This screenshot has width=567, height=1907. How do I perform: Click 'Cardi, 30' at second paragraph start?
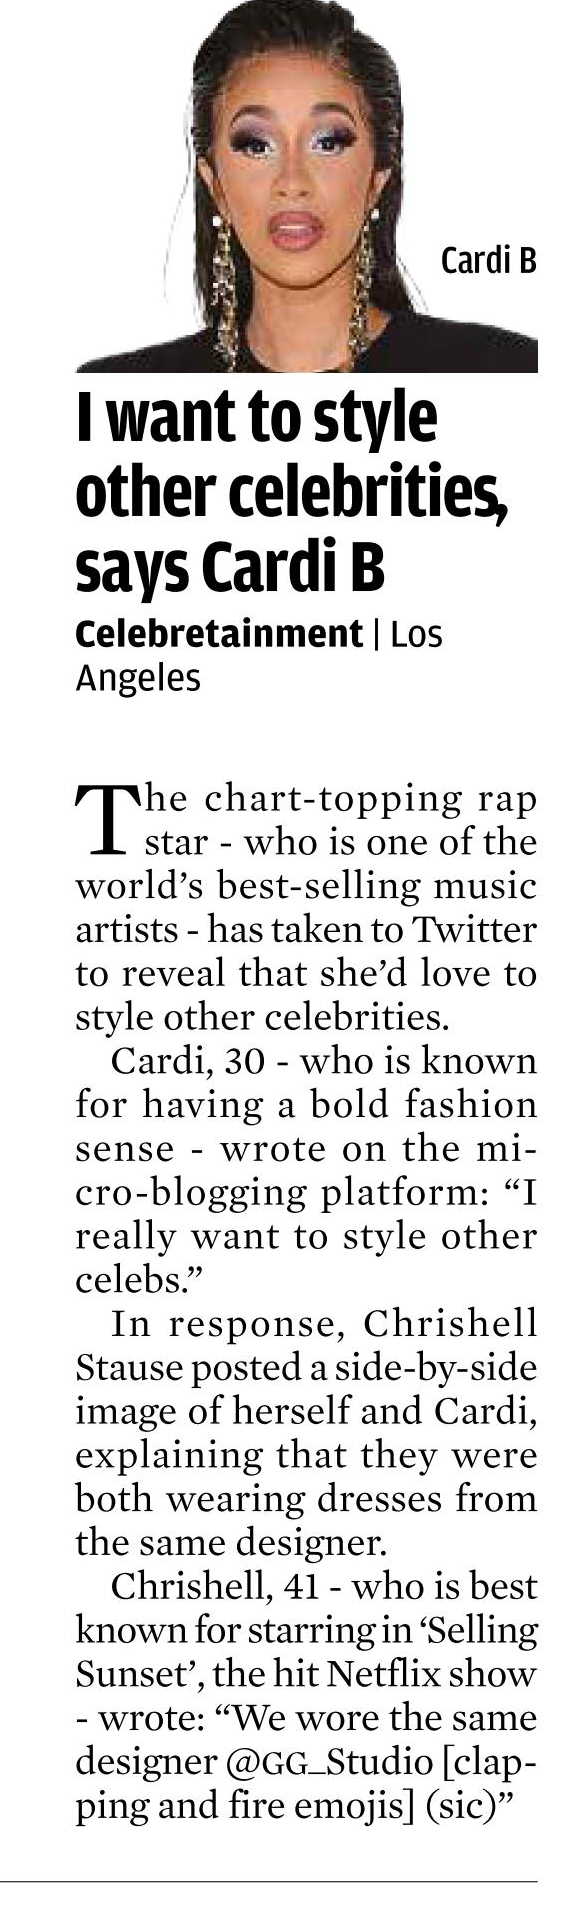click(x=188, y=1060)
